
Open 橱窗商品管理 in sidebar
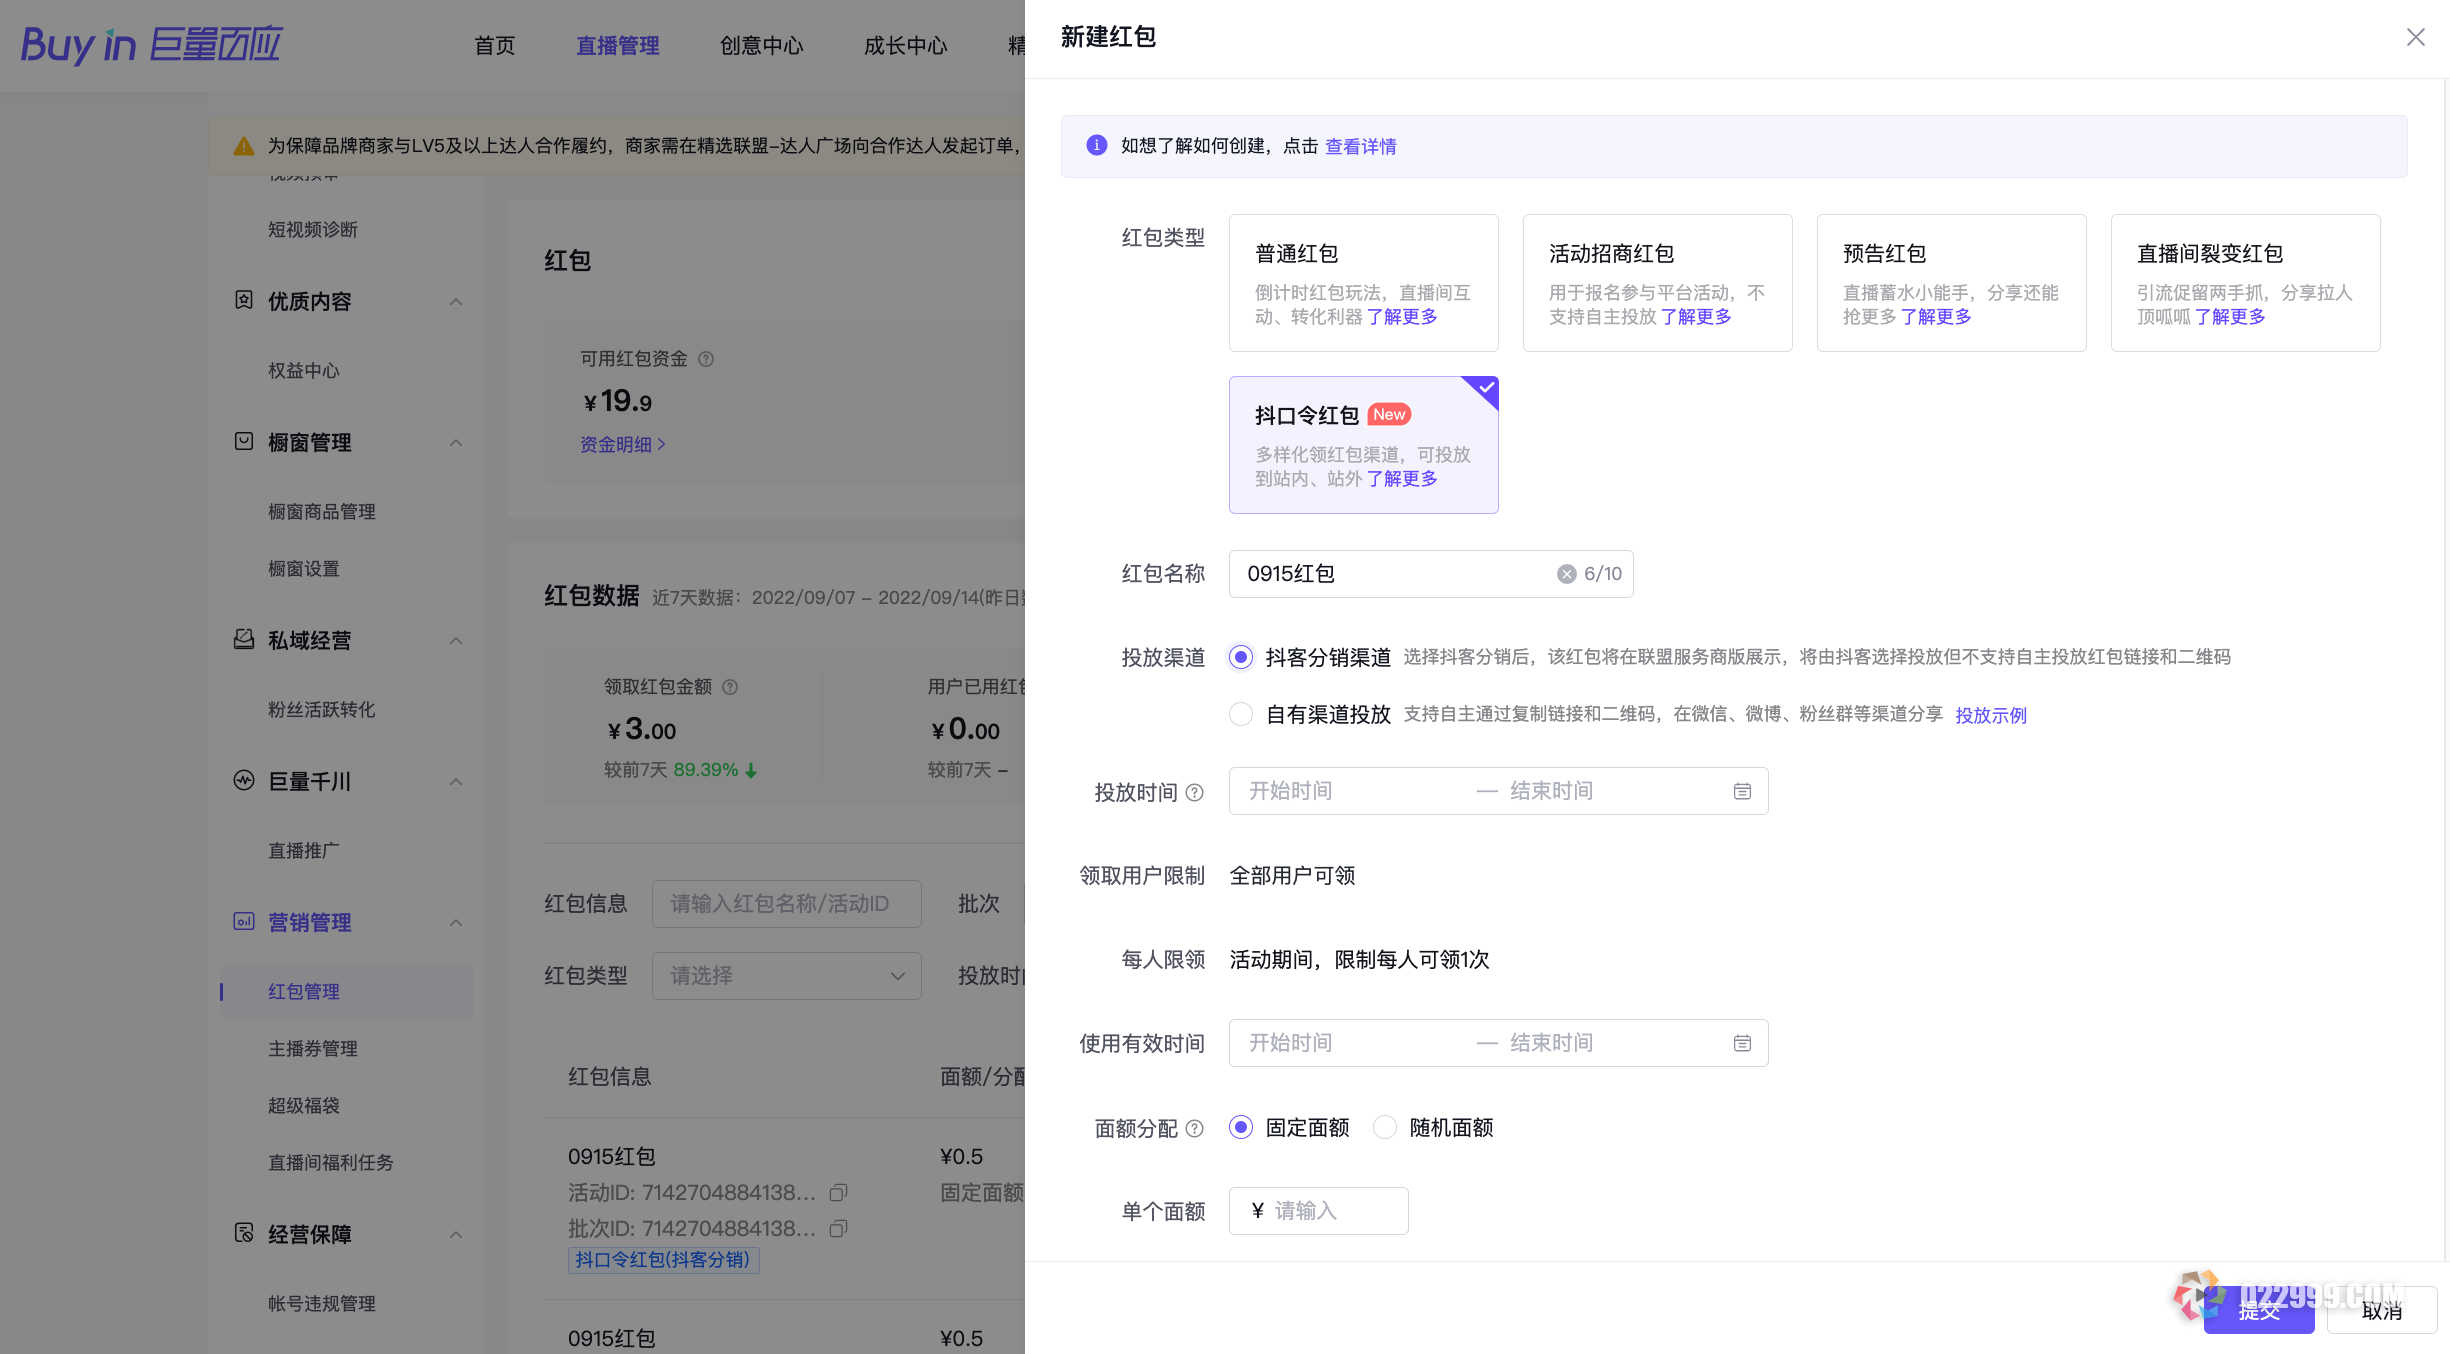pyautogui.click(x=322, y=512)
